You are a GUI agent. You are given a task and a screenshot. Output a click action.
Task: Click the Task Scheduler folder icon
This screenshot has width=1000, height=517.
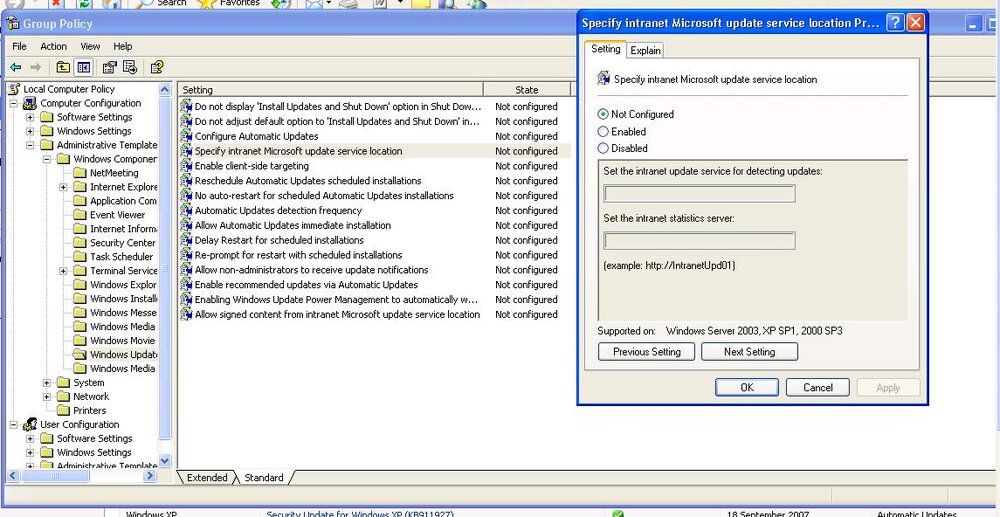pos(80,256)
